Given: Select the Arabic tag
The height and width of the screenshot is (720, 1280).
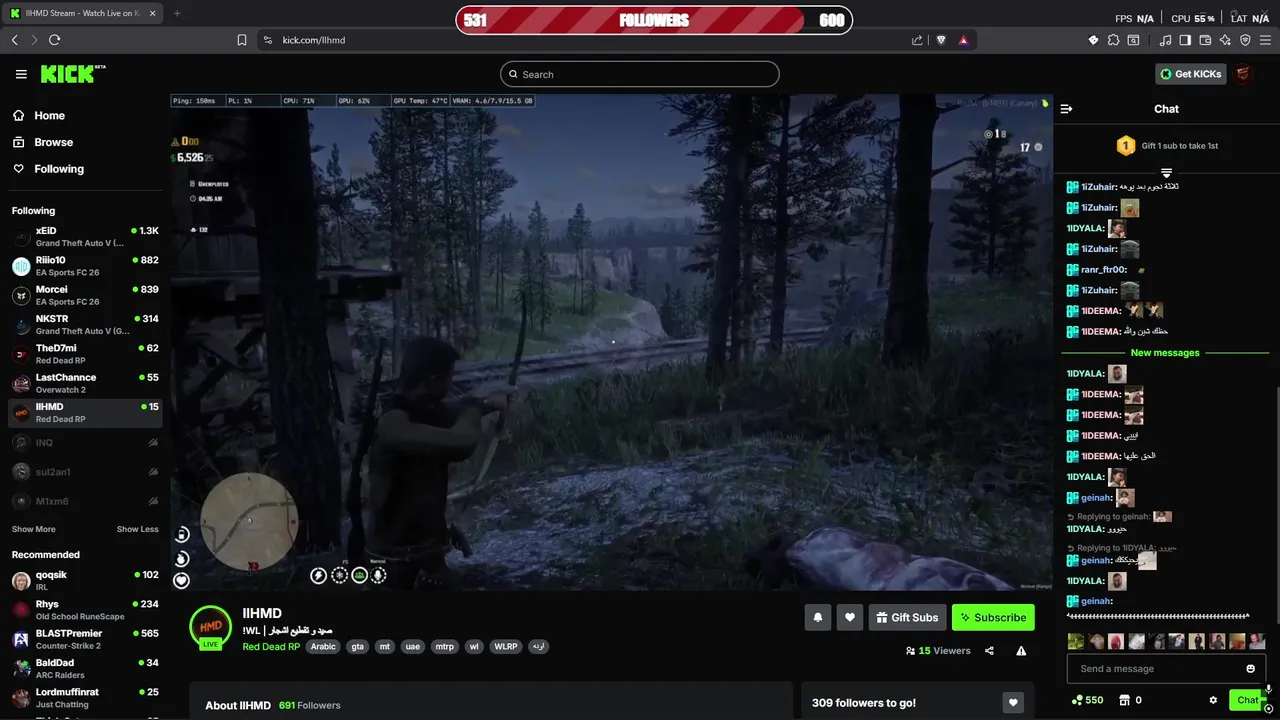Looking at the screenshot, I should tap(323, 647).
